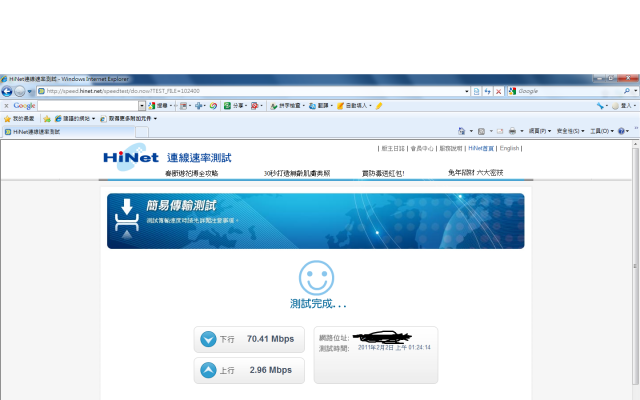Click the Google toolbar 搜尋 search button
The width and height of the screenshot is (640, 400).
tap(160, 106)
